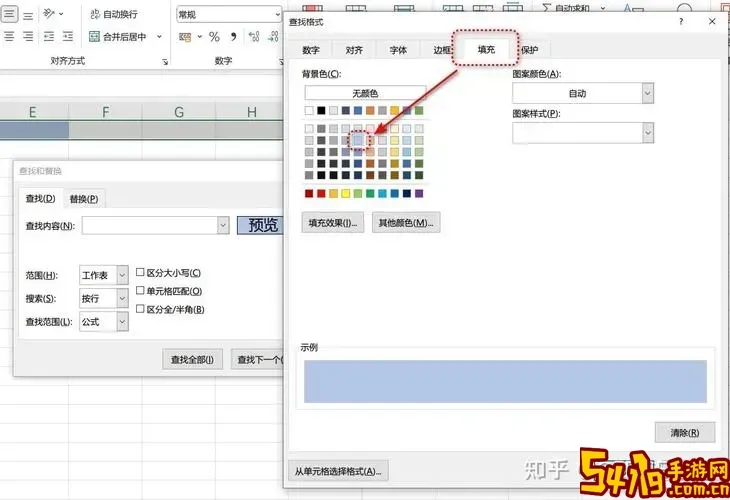Open the 范围 工作表 dropdown
This screenshot has height=500, width=730.
[122, 275]
